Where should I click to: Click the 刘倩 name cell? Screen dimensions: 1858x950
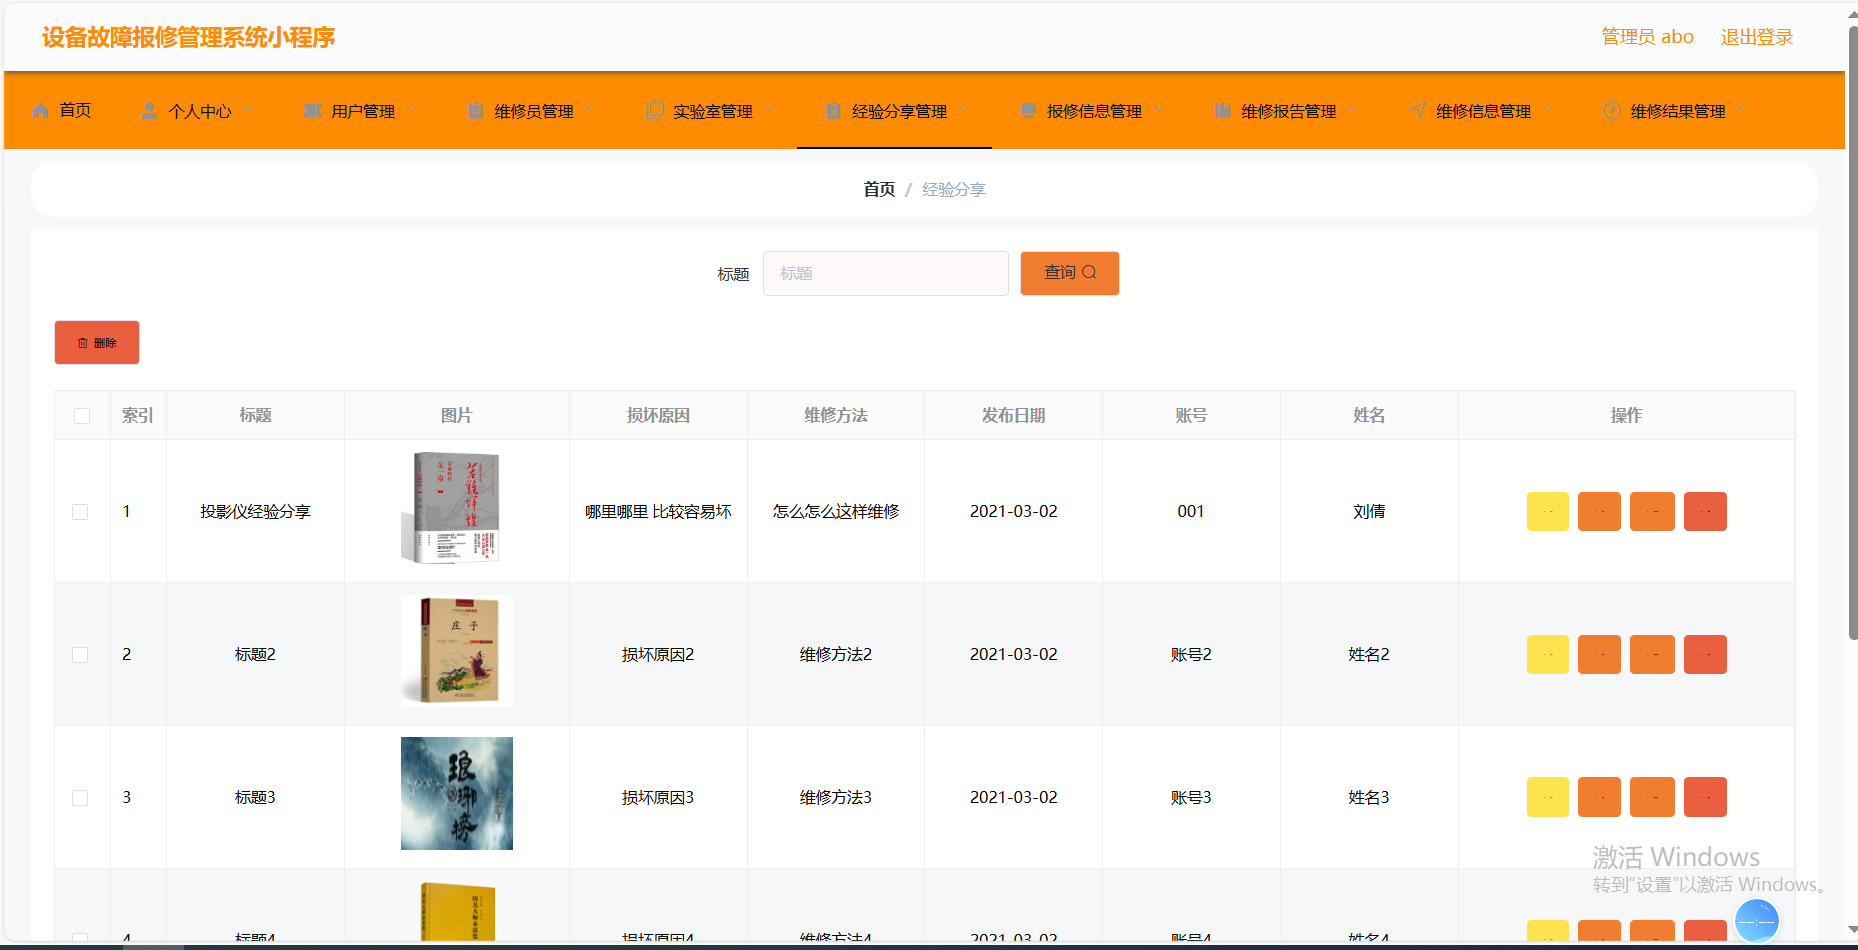coord(1369,511)
